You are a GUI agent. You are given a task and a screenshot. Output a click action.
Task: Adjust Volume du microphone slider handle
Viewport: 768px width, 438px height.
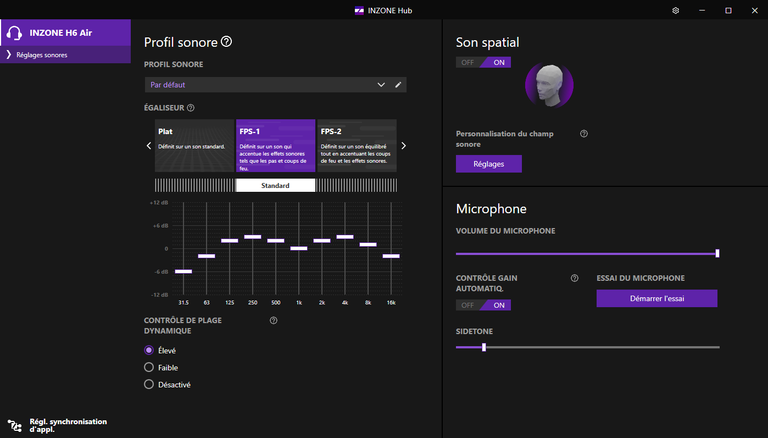[x=717, y=253]
